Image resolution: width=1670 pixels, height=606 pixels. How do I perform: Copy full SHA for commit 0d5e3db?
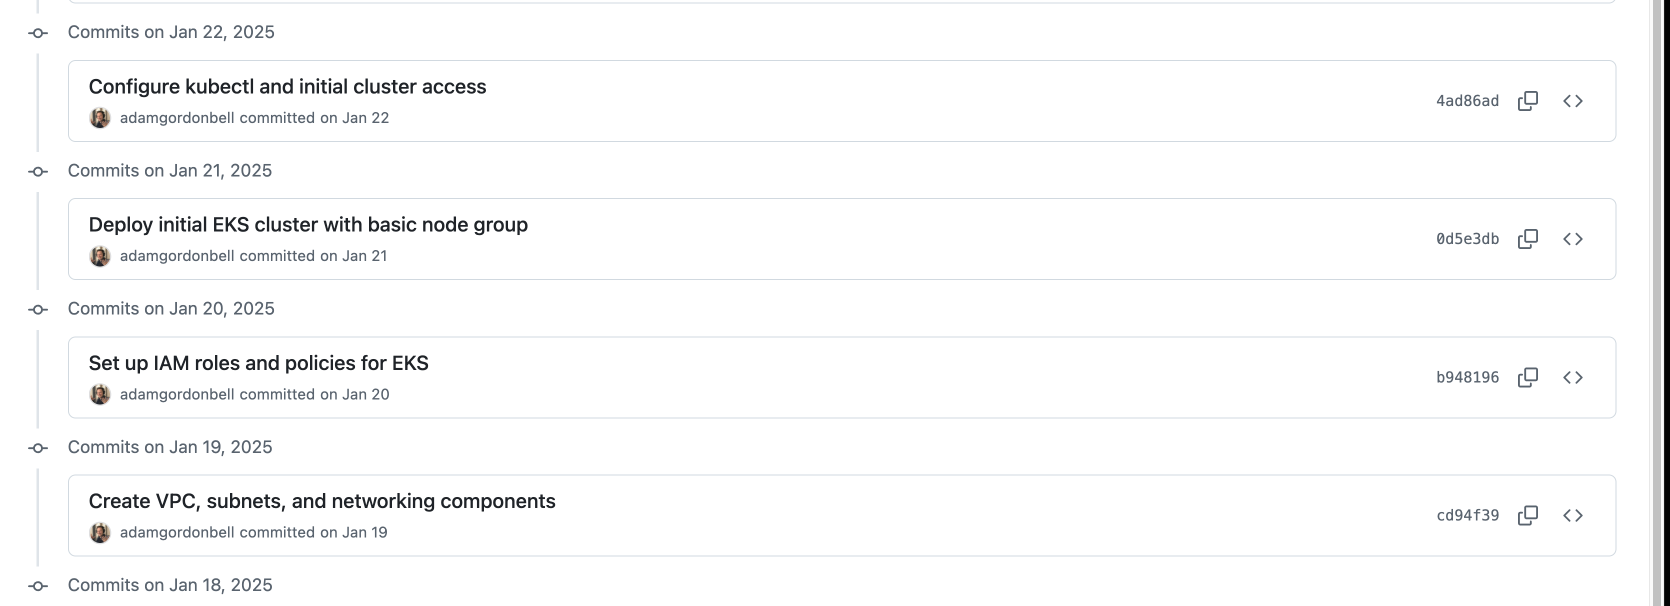tap(1528, 239)
